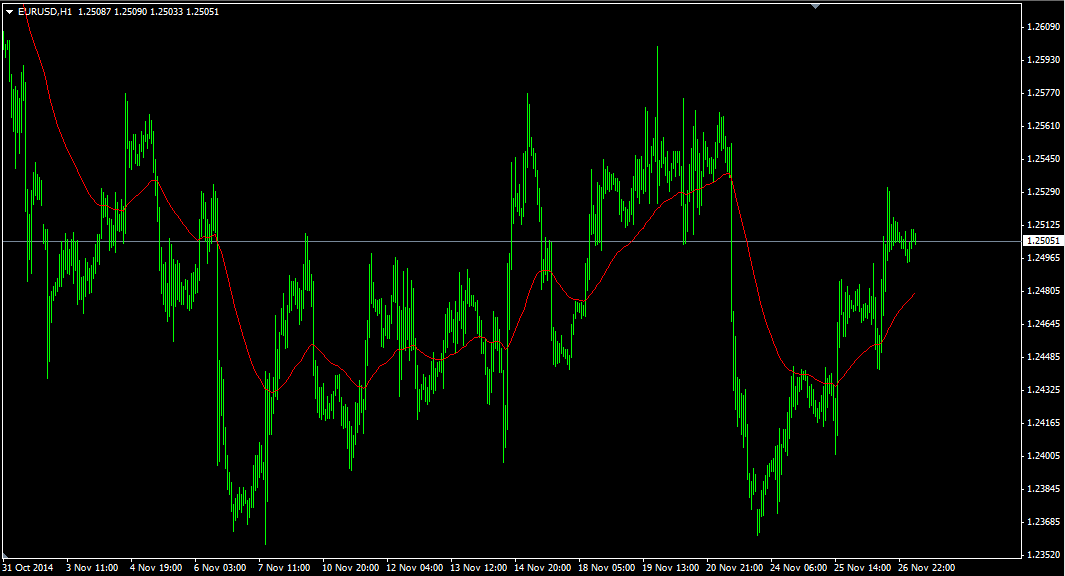Click the 1.25770 price scale label

point(1043,92)
